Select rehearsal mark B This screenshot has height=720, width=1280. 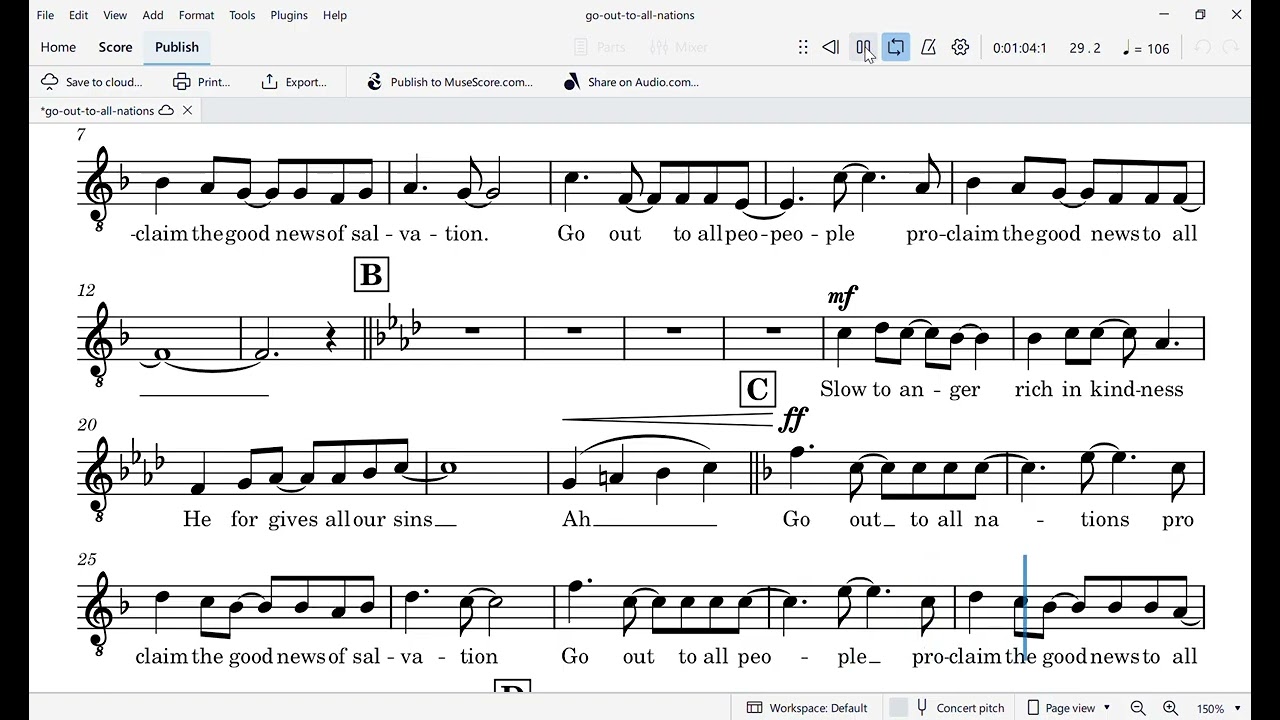[371, 275]
